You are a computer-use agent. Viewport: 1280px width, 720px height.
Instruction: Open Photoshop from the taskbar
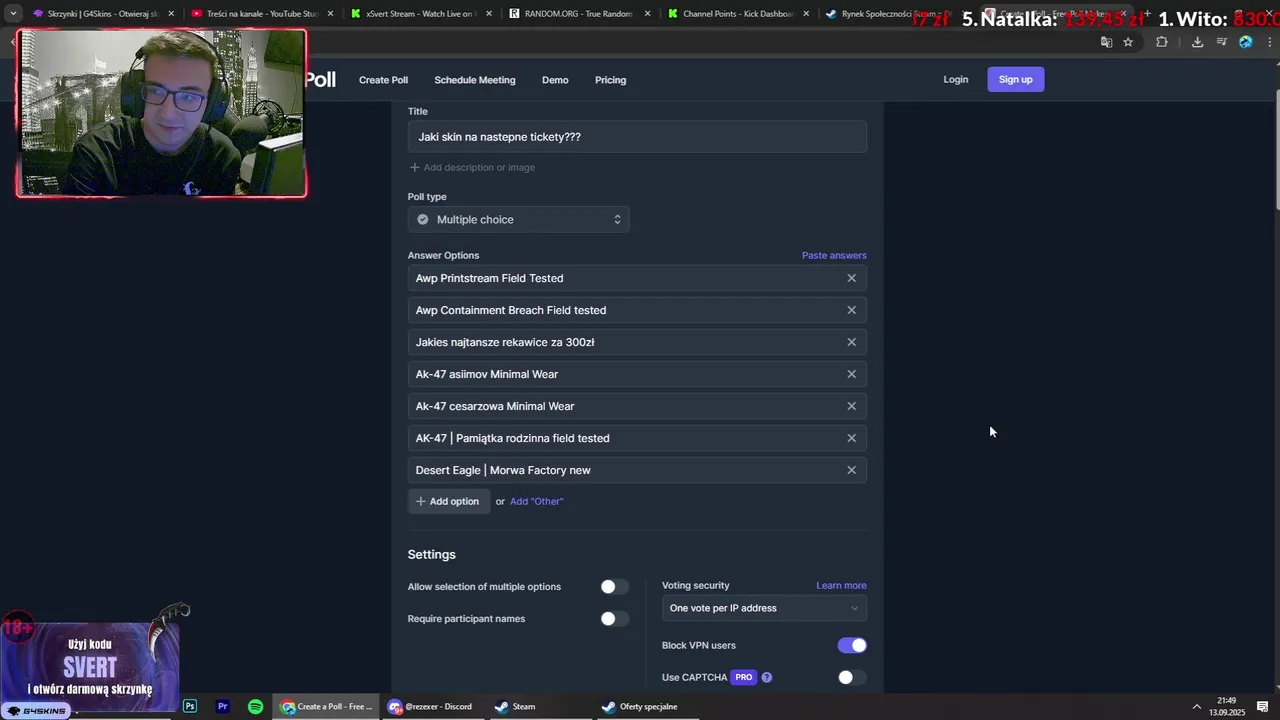click(x=190, y=706)
